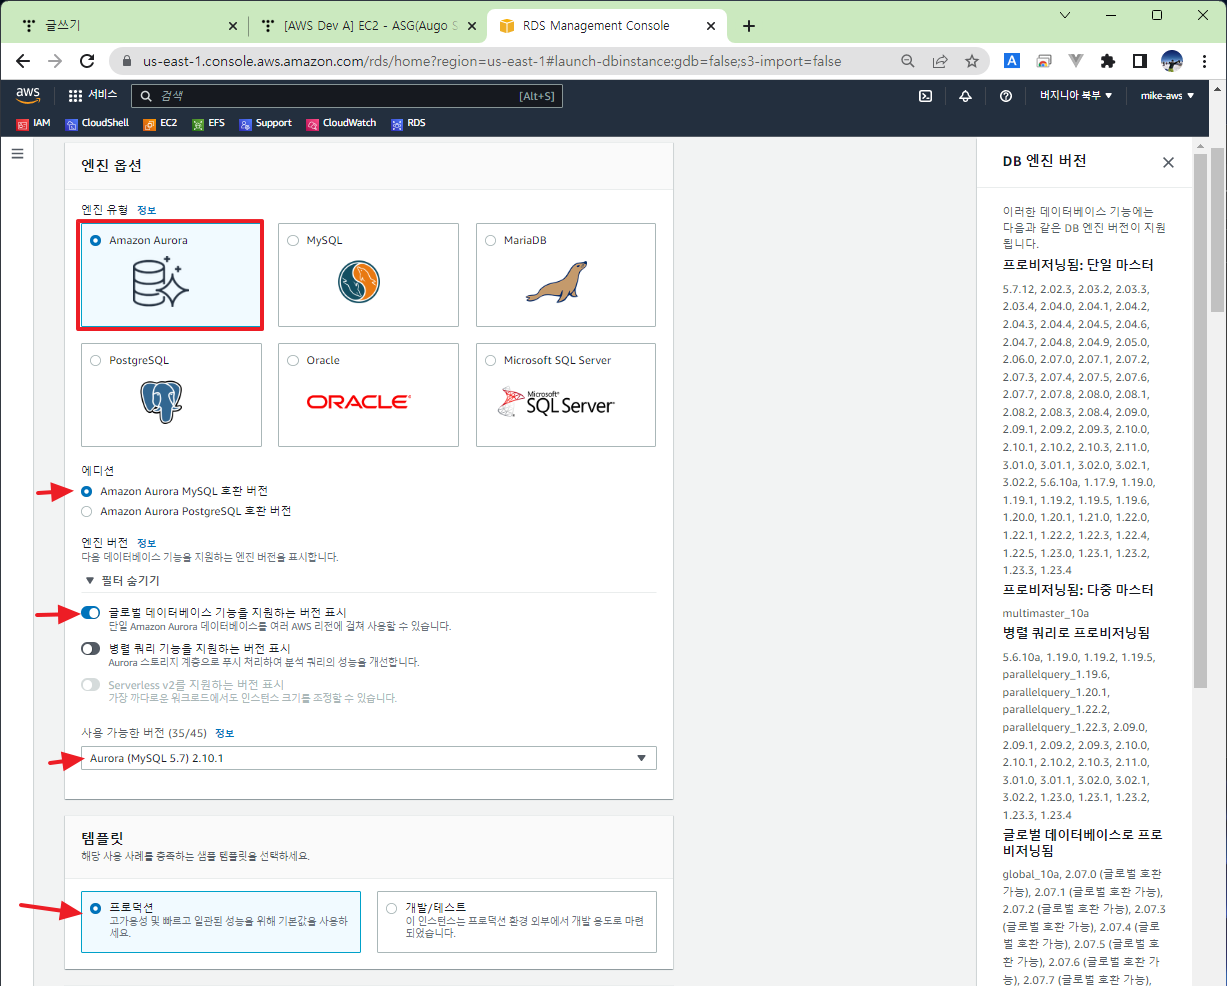Toggle parallel query versions filter

(x=91, y=648)
